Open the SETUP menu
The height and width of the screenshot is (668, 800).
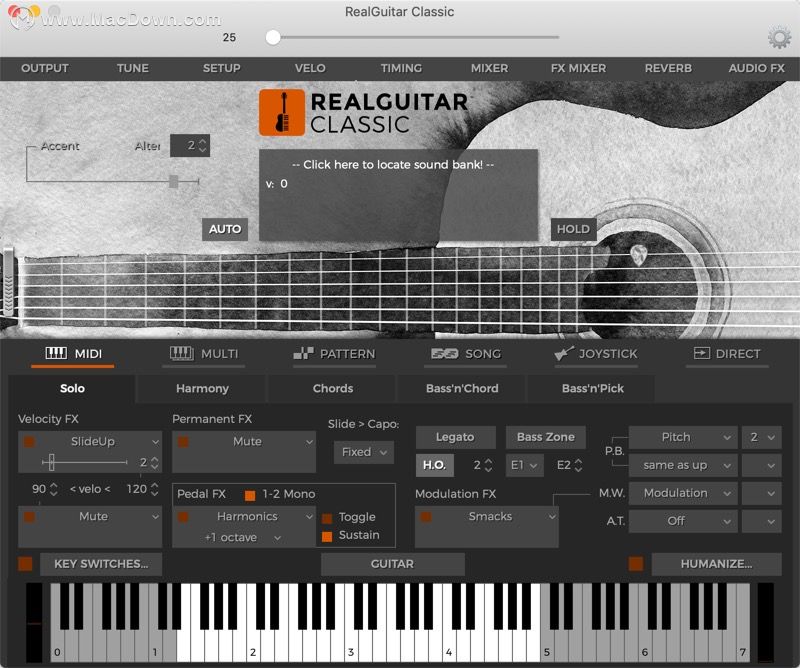point(221,68)
